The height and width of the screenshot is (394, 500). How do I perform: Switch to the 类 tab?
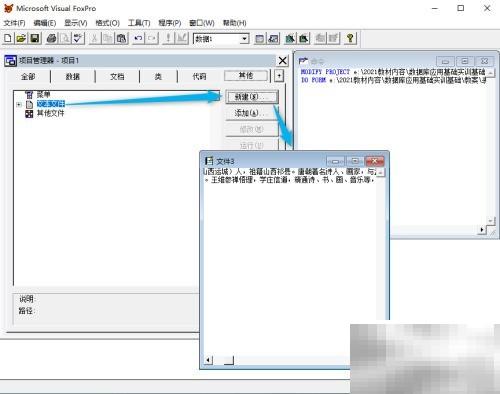pos(158,76)
